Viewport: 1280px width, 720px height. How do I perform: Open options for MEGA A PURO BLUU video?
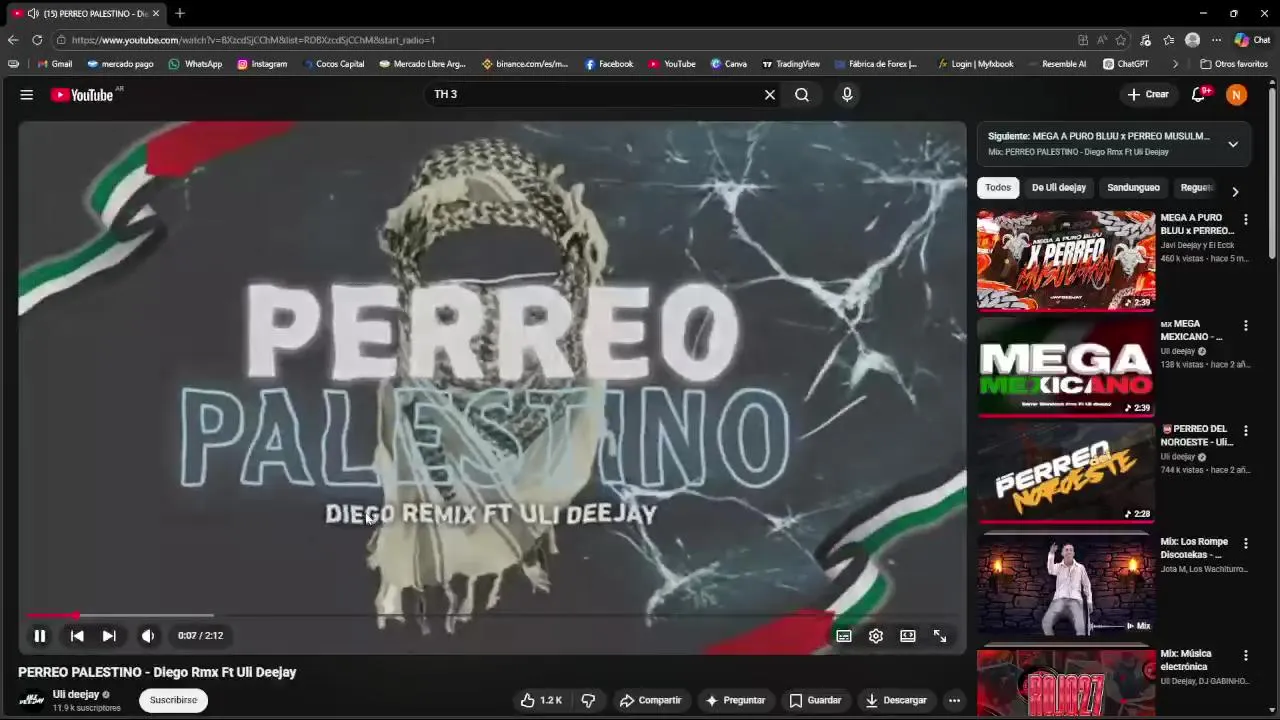[x=1246, y=219]
